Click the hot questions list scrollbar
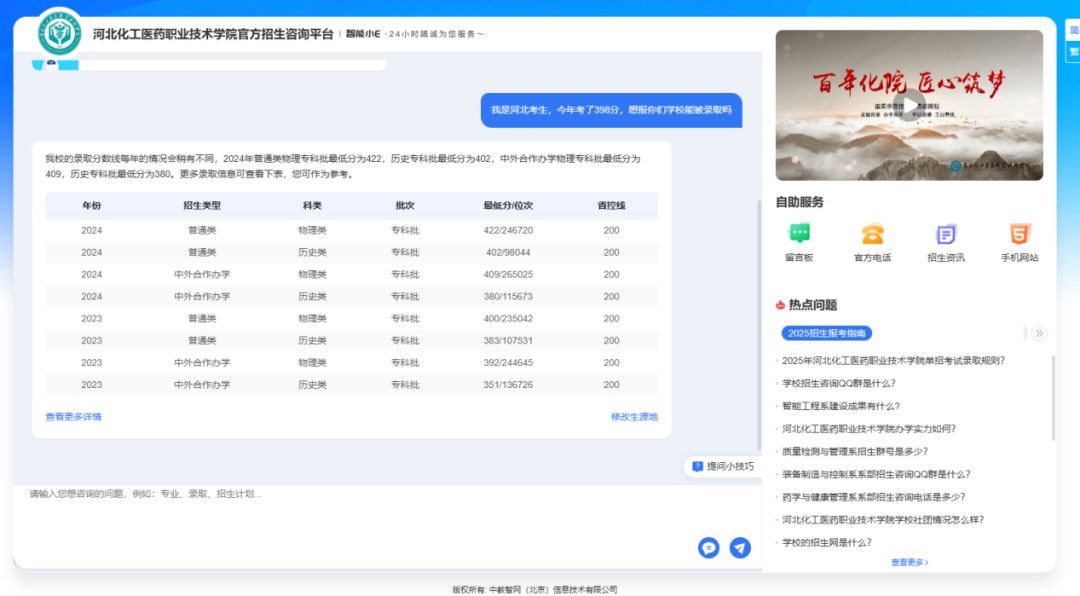Screen dimensions: 1080x596 (x=1053, y=400)
